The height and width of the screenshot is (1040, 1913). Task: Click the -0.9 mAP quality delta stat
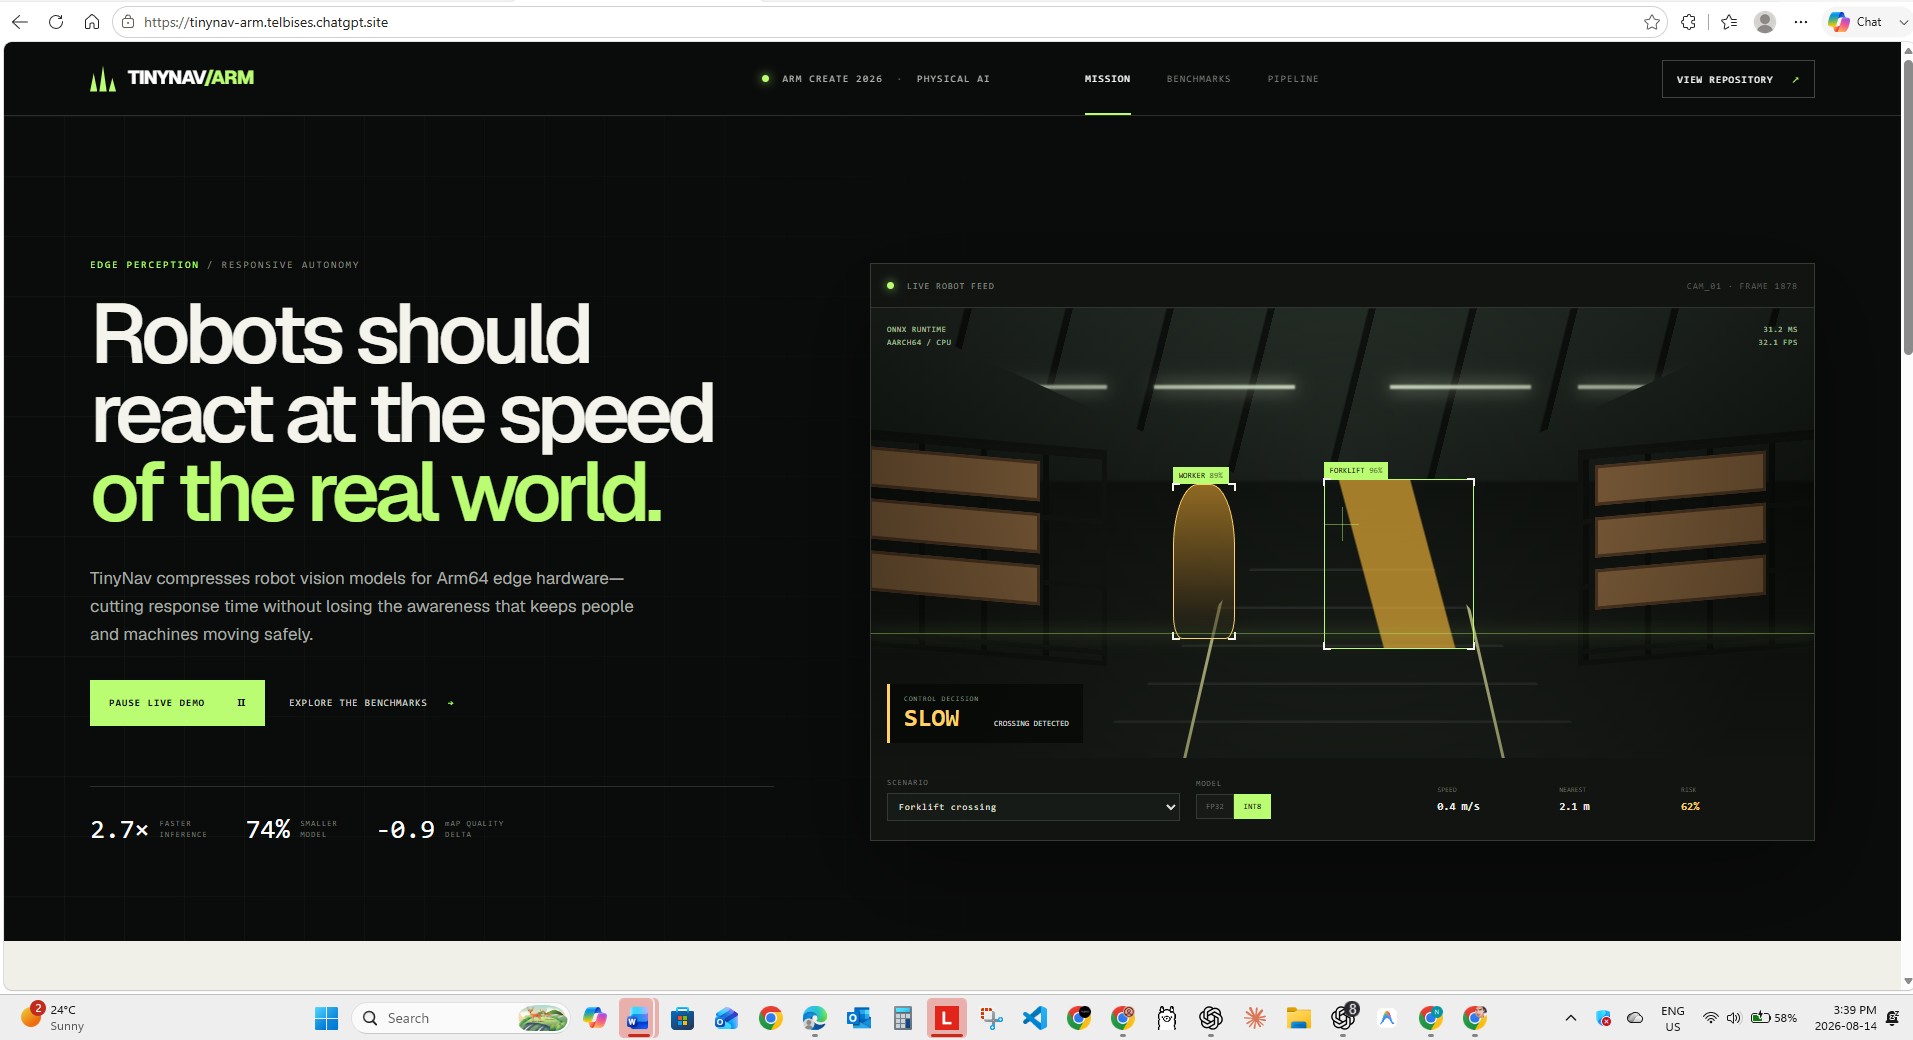[x=440, y=829]
